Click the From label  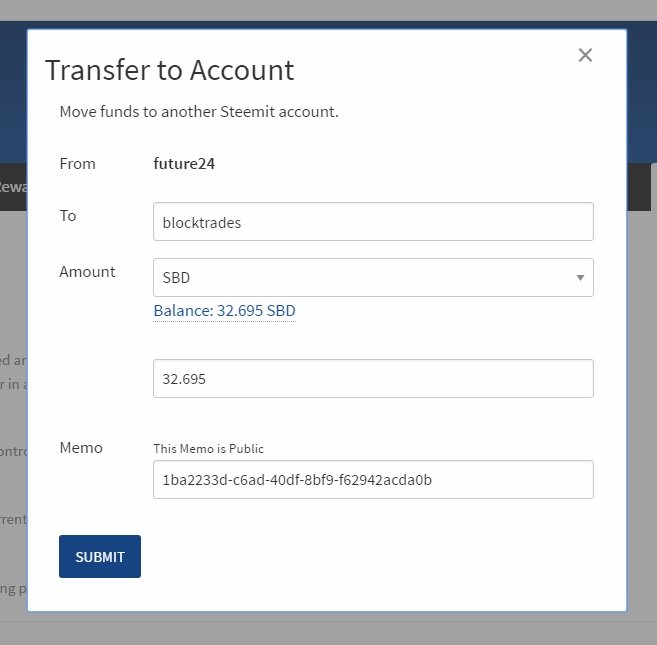[x=78, y=163]
